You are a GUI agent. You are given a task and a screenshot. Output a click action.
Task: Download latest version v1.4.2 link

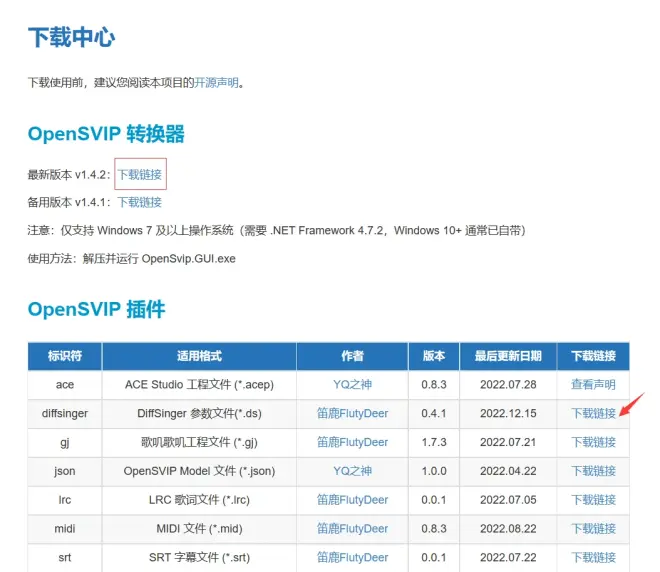point(140,174)
